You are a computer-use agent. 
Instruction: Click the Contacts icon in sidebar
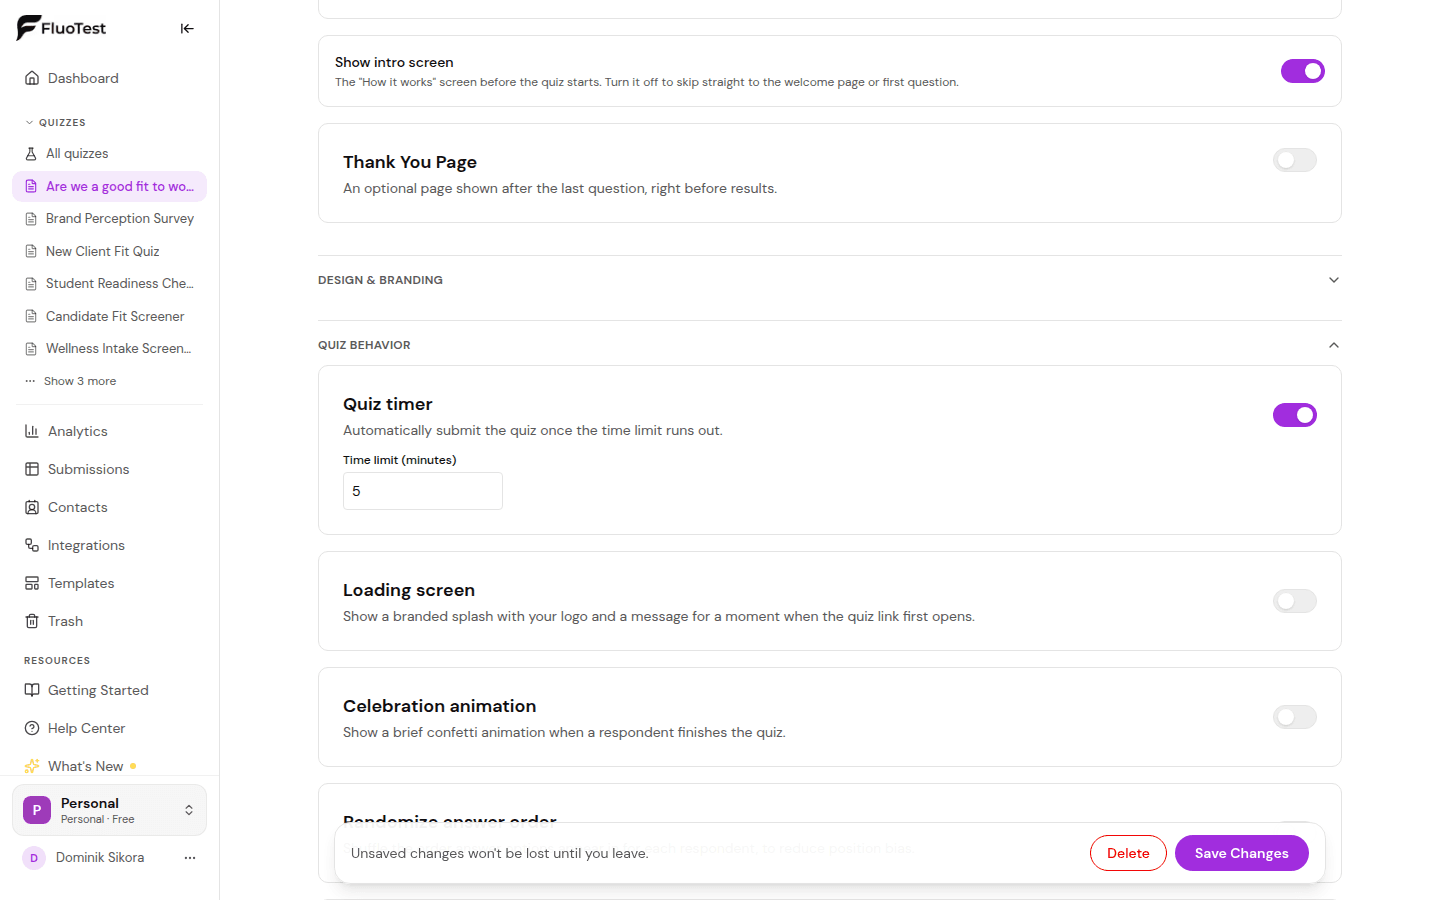pyautogui.click(x=32, y=507)
